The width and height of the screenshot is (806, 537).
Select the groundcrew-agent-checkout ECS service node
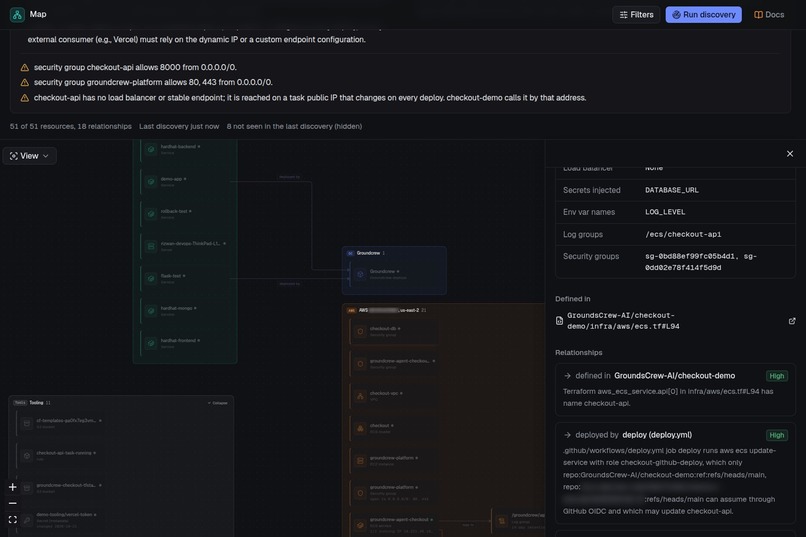(395, 523)
